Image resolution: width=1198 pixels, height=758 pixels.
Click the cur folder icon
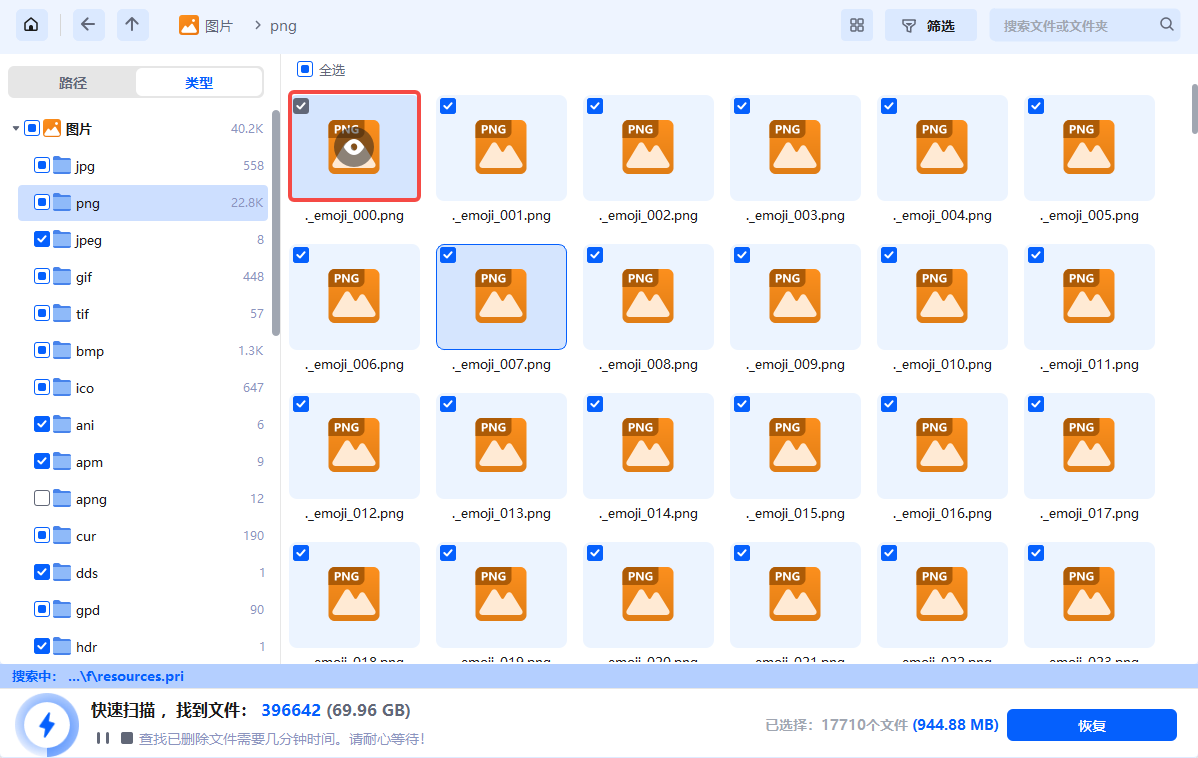click(x=62, y=535)
